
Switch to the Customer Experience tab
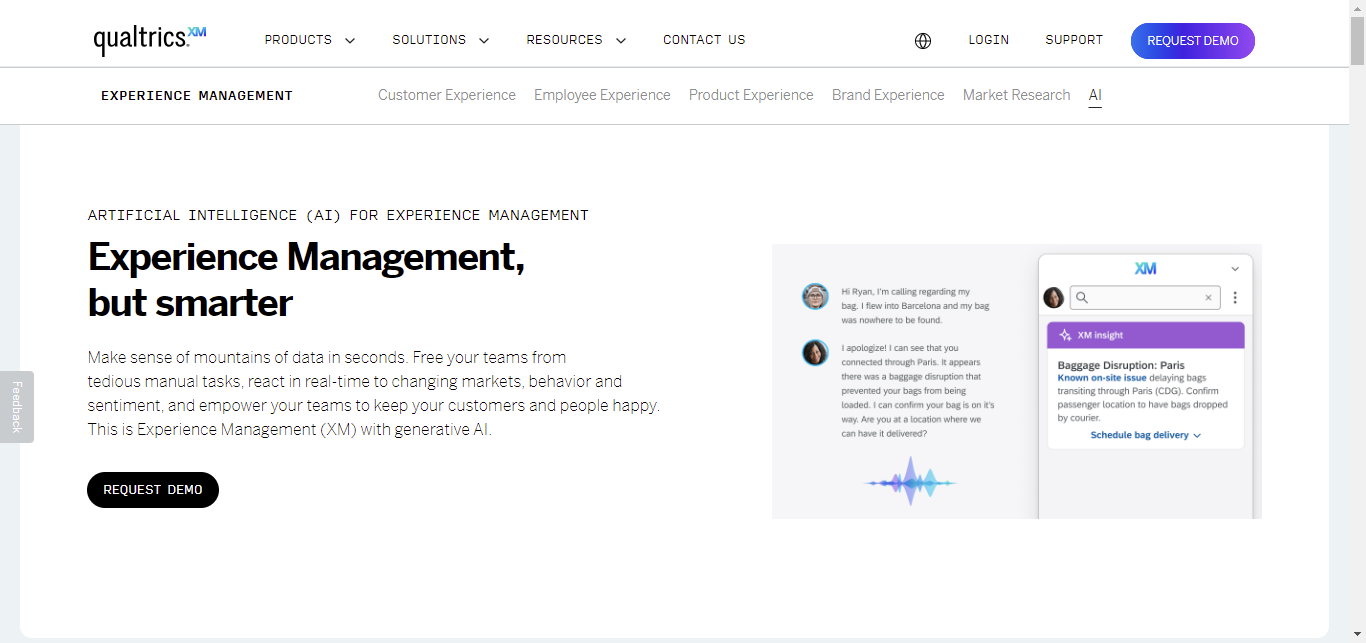(446, 95)
